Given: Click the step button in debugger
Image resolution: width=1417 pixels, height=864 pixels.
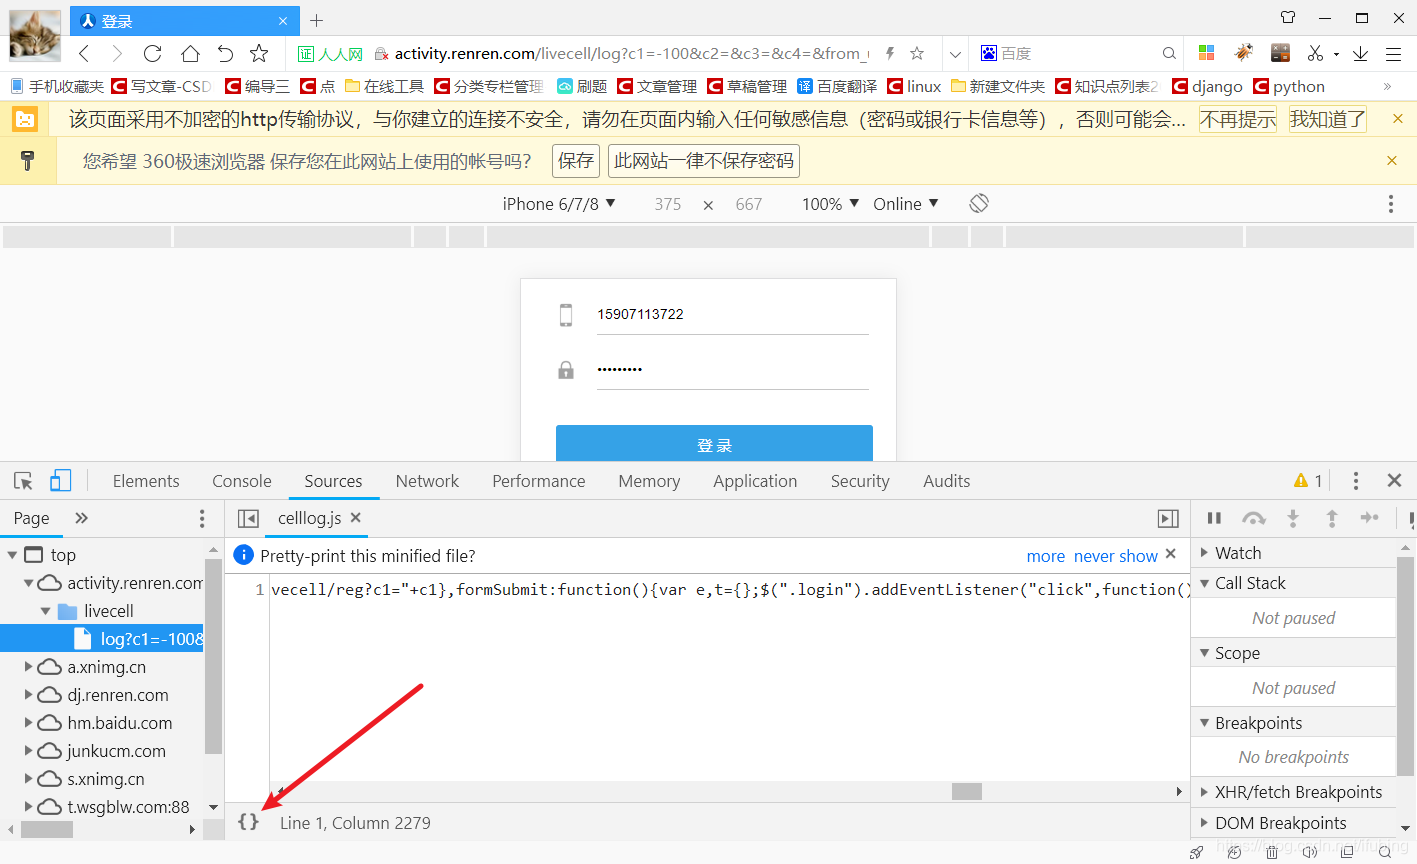Looking at the screenshot, I should pyautogui.click(x=1370, y=518).
